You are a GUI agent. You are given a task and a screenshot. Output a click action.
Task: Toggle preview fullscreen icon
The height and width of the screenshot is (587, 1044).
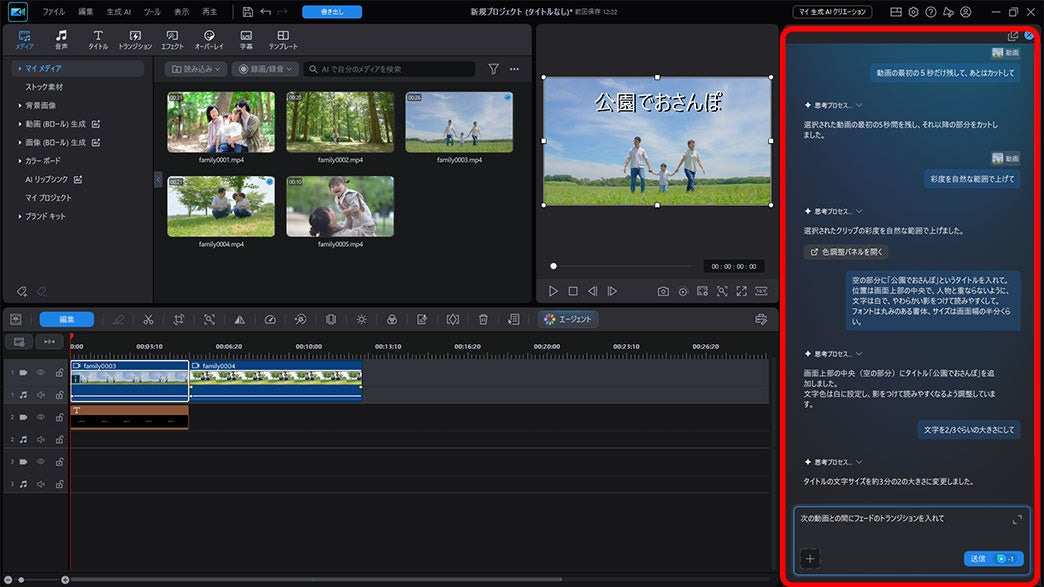tap(741, 291)
